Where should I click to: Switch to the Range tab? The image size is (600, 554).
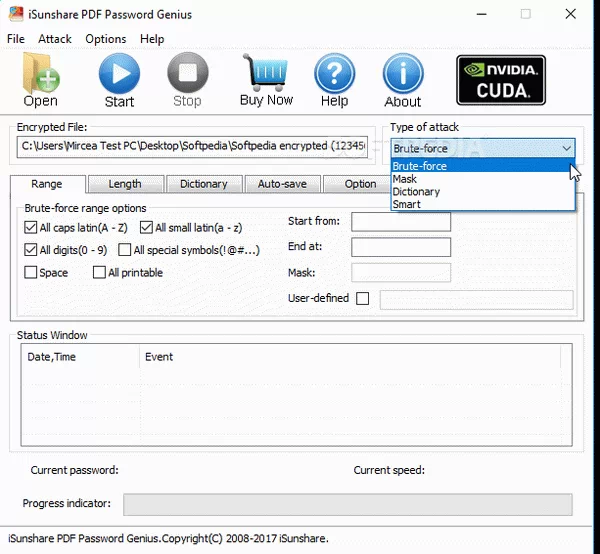(x=47, y=184)
